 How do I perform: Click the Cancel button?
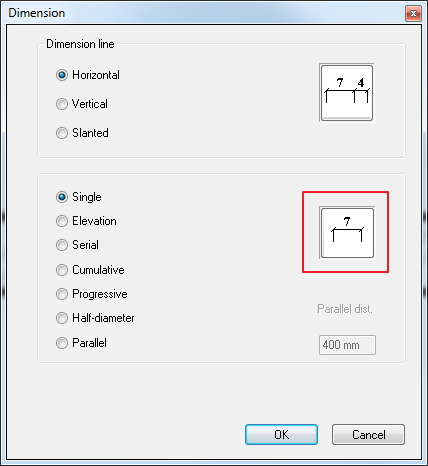pos(368,435)
